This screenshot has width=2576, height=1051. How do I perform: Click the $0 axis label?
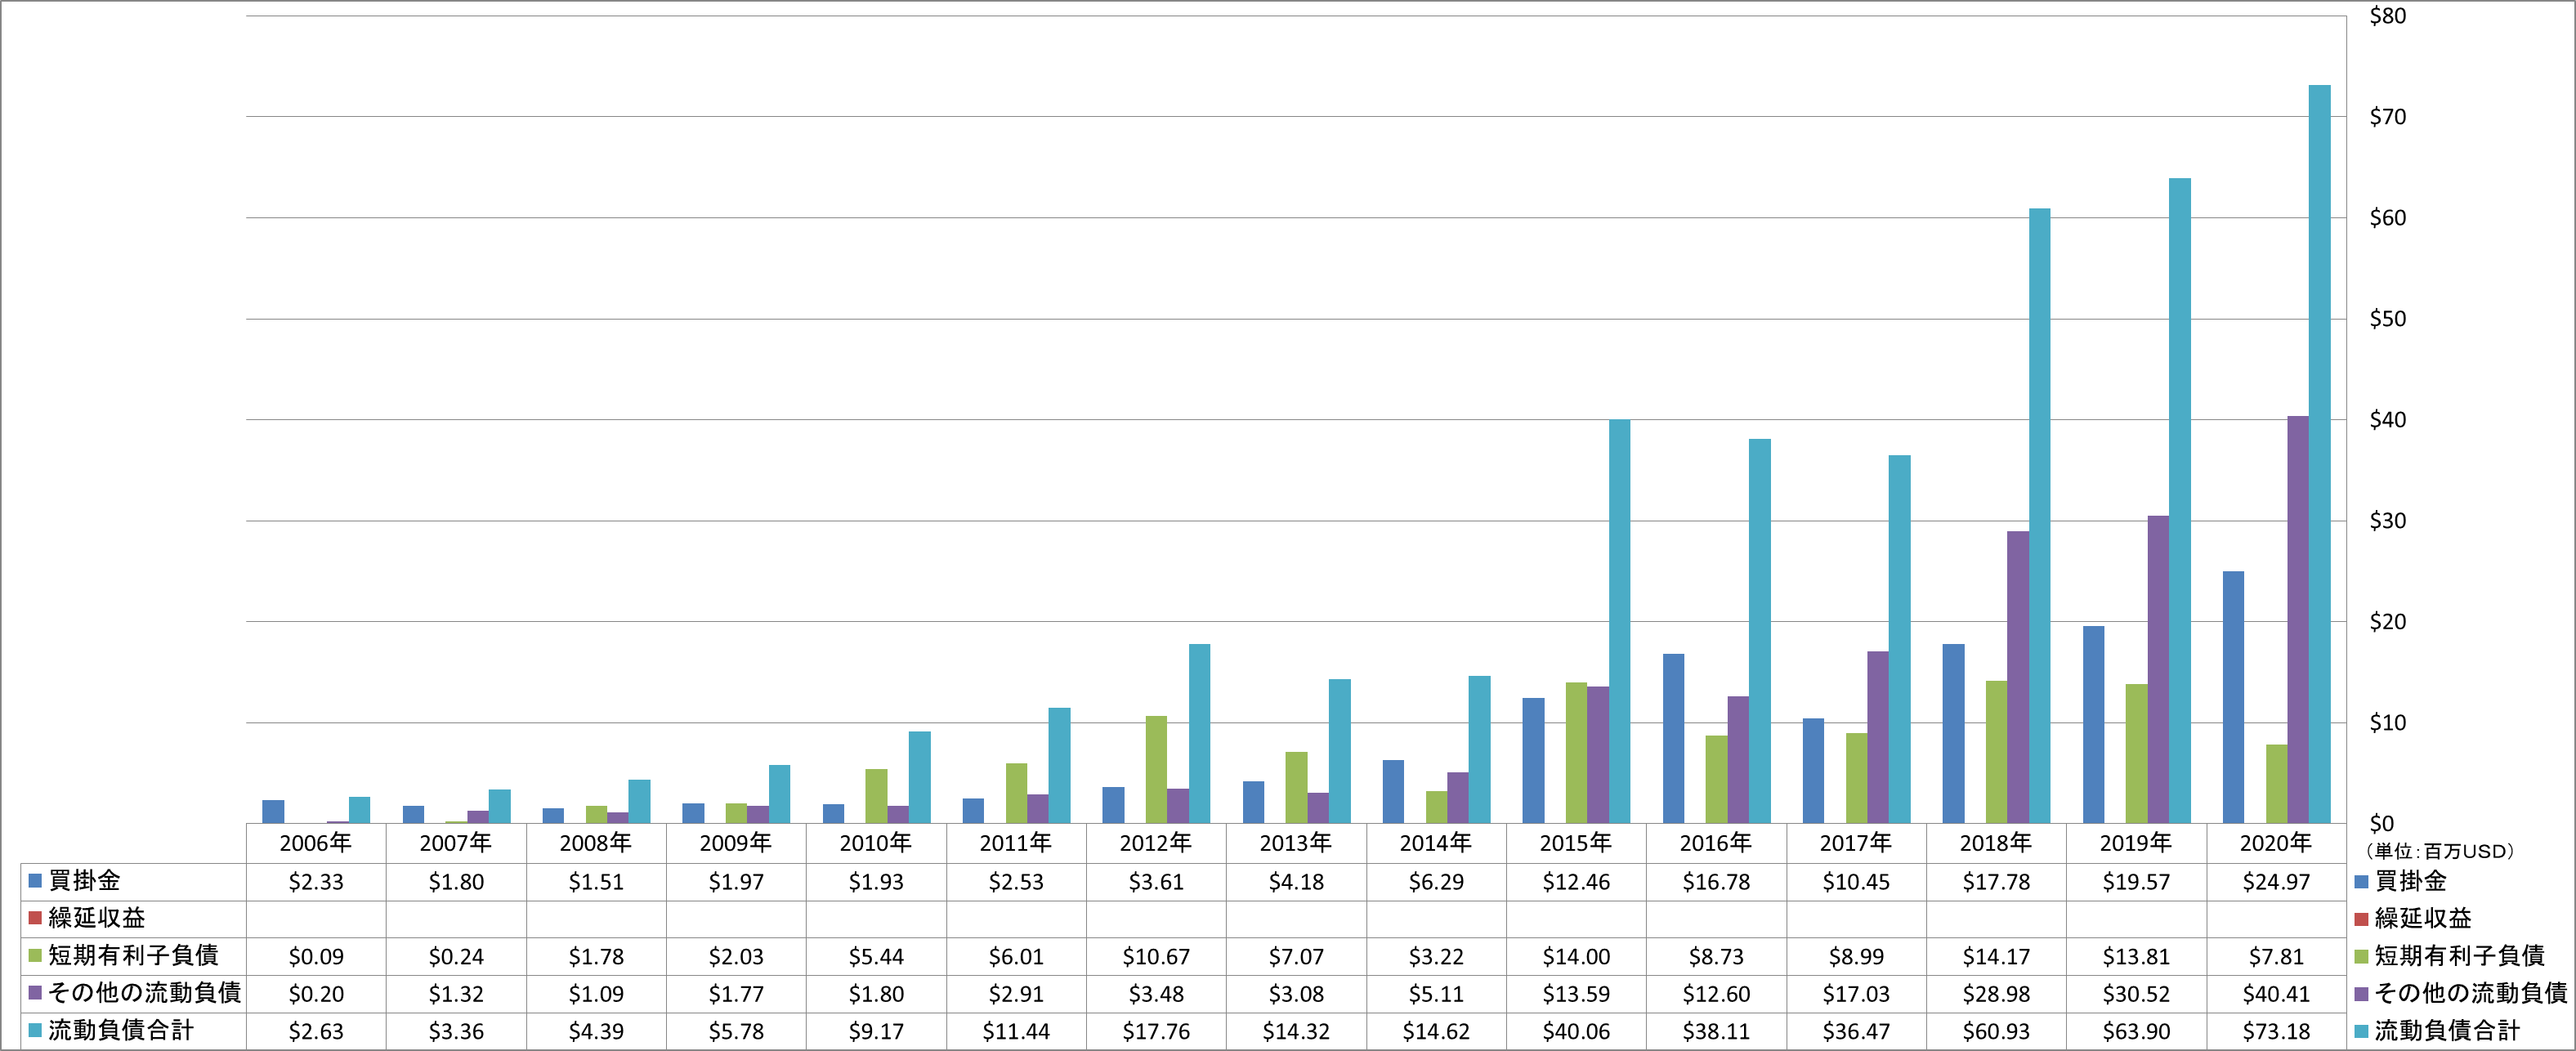tap(2382, 824)
